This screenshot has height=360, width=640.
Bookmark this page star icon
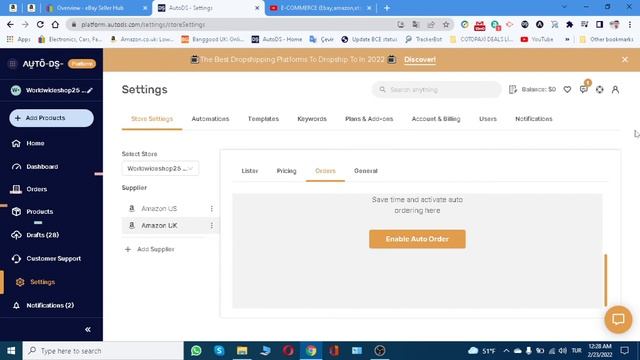click(446, 24)
